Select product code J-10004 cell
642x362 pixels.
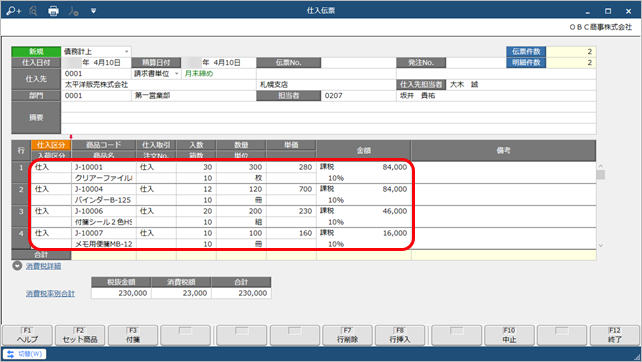click(104, 189)
